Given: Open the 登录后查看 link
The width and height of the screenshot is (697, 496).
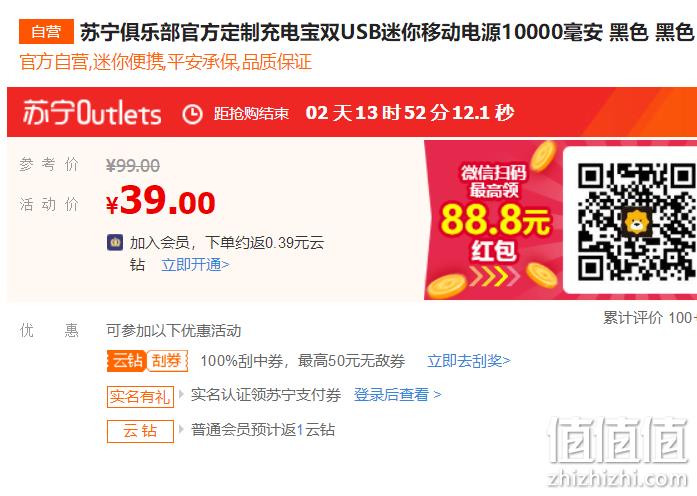Looking at the screenshot, I should [x=397, y=395].
